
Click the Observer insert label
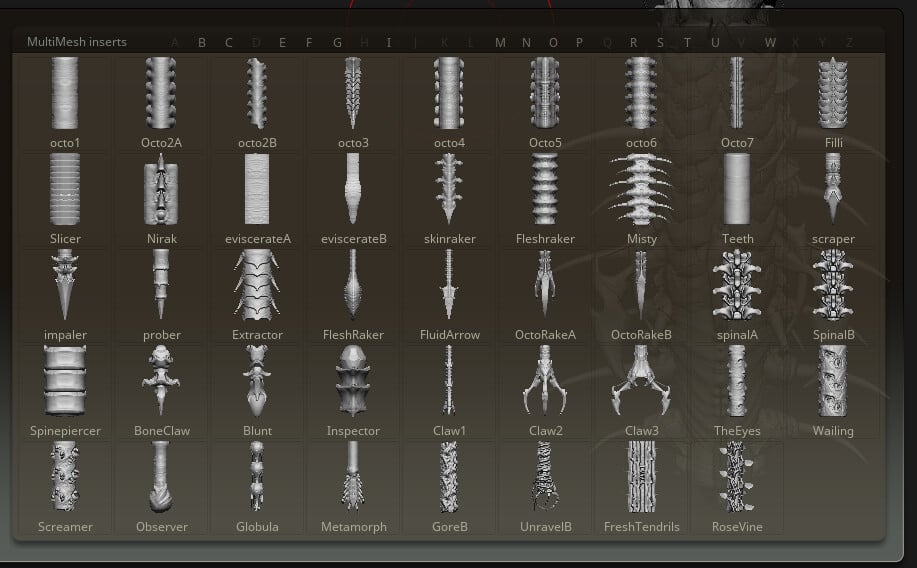click(x=161, y=527)
